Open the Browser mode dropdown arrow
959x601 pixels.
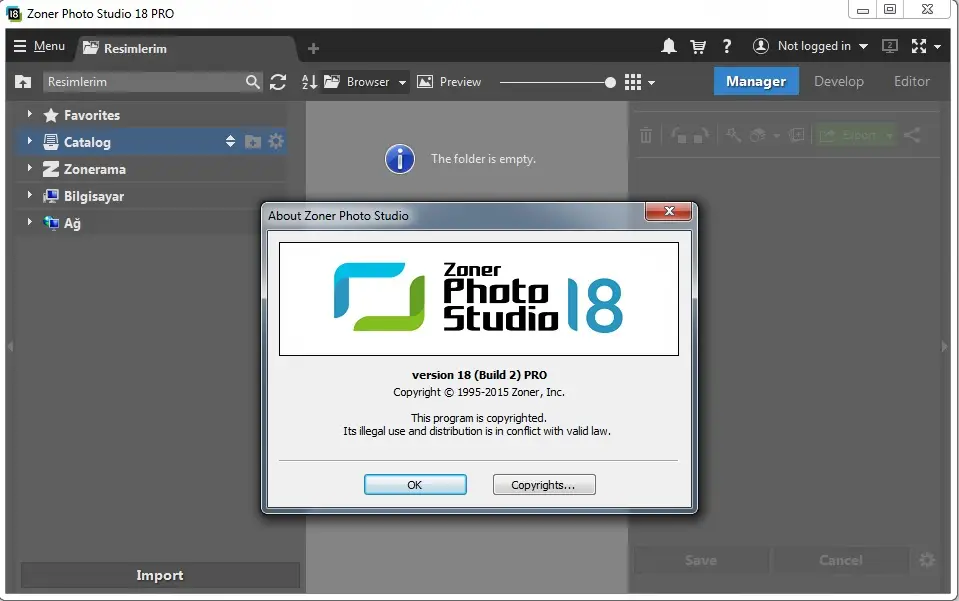(402, 83)
